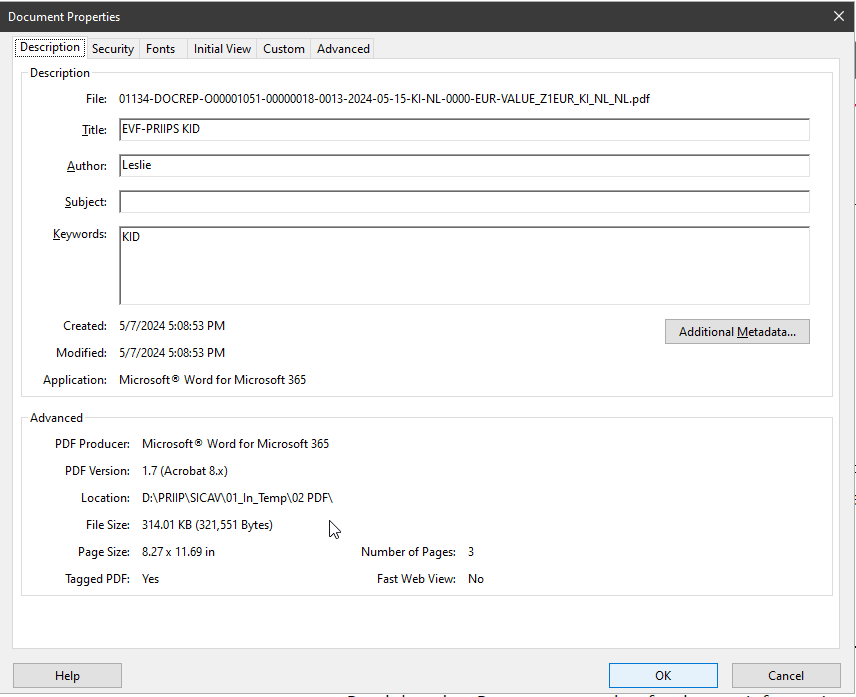Click the empty Subject field
The width and height of the screenshot is (856, 697).
point(464,202)
